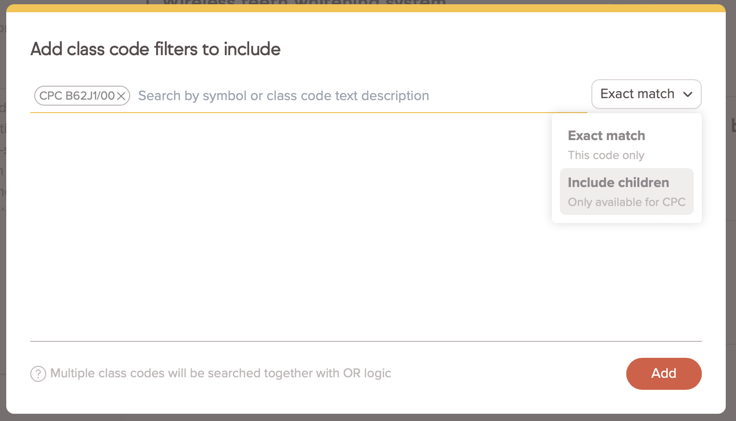
Task: Select the Exact match option in list
Action: pyautogui.click(x=627, y=145)
